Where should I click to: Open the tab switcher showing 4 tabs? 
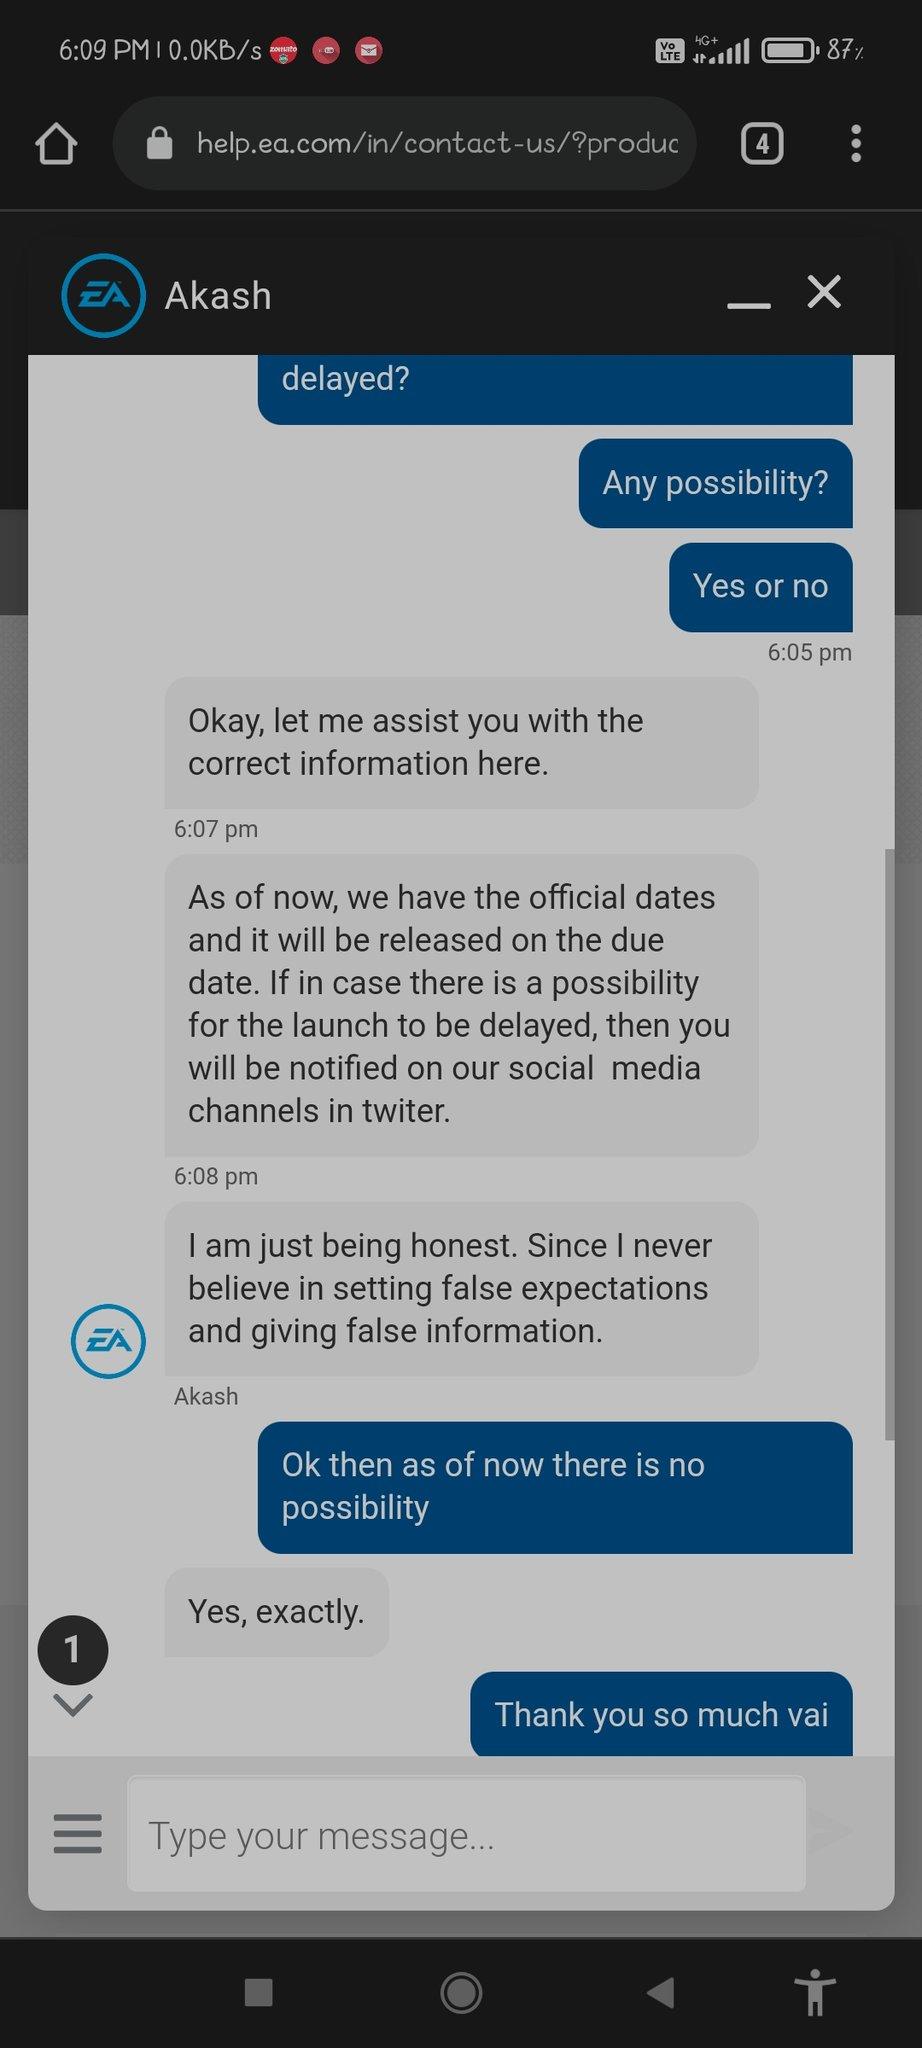pos(762,144)
